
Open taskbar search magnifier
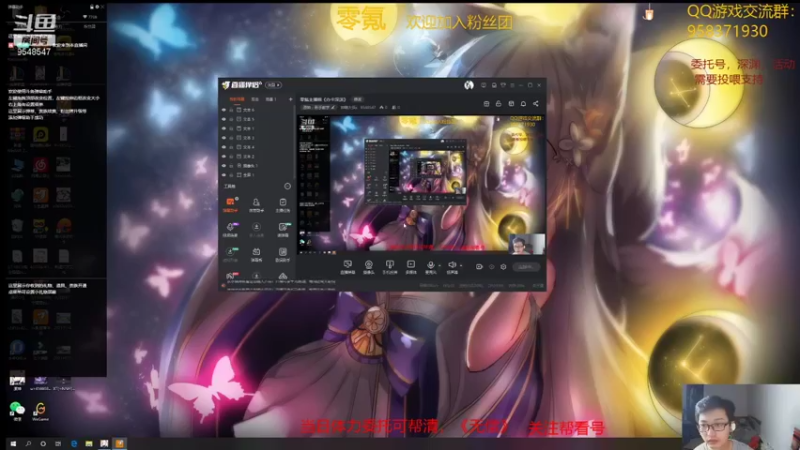[x=28, y=444]
